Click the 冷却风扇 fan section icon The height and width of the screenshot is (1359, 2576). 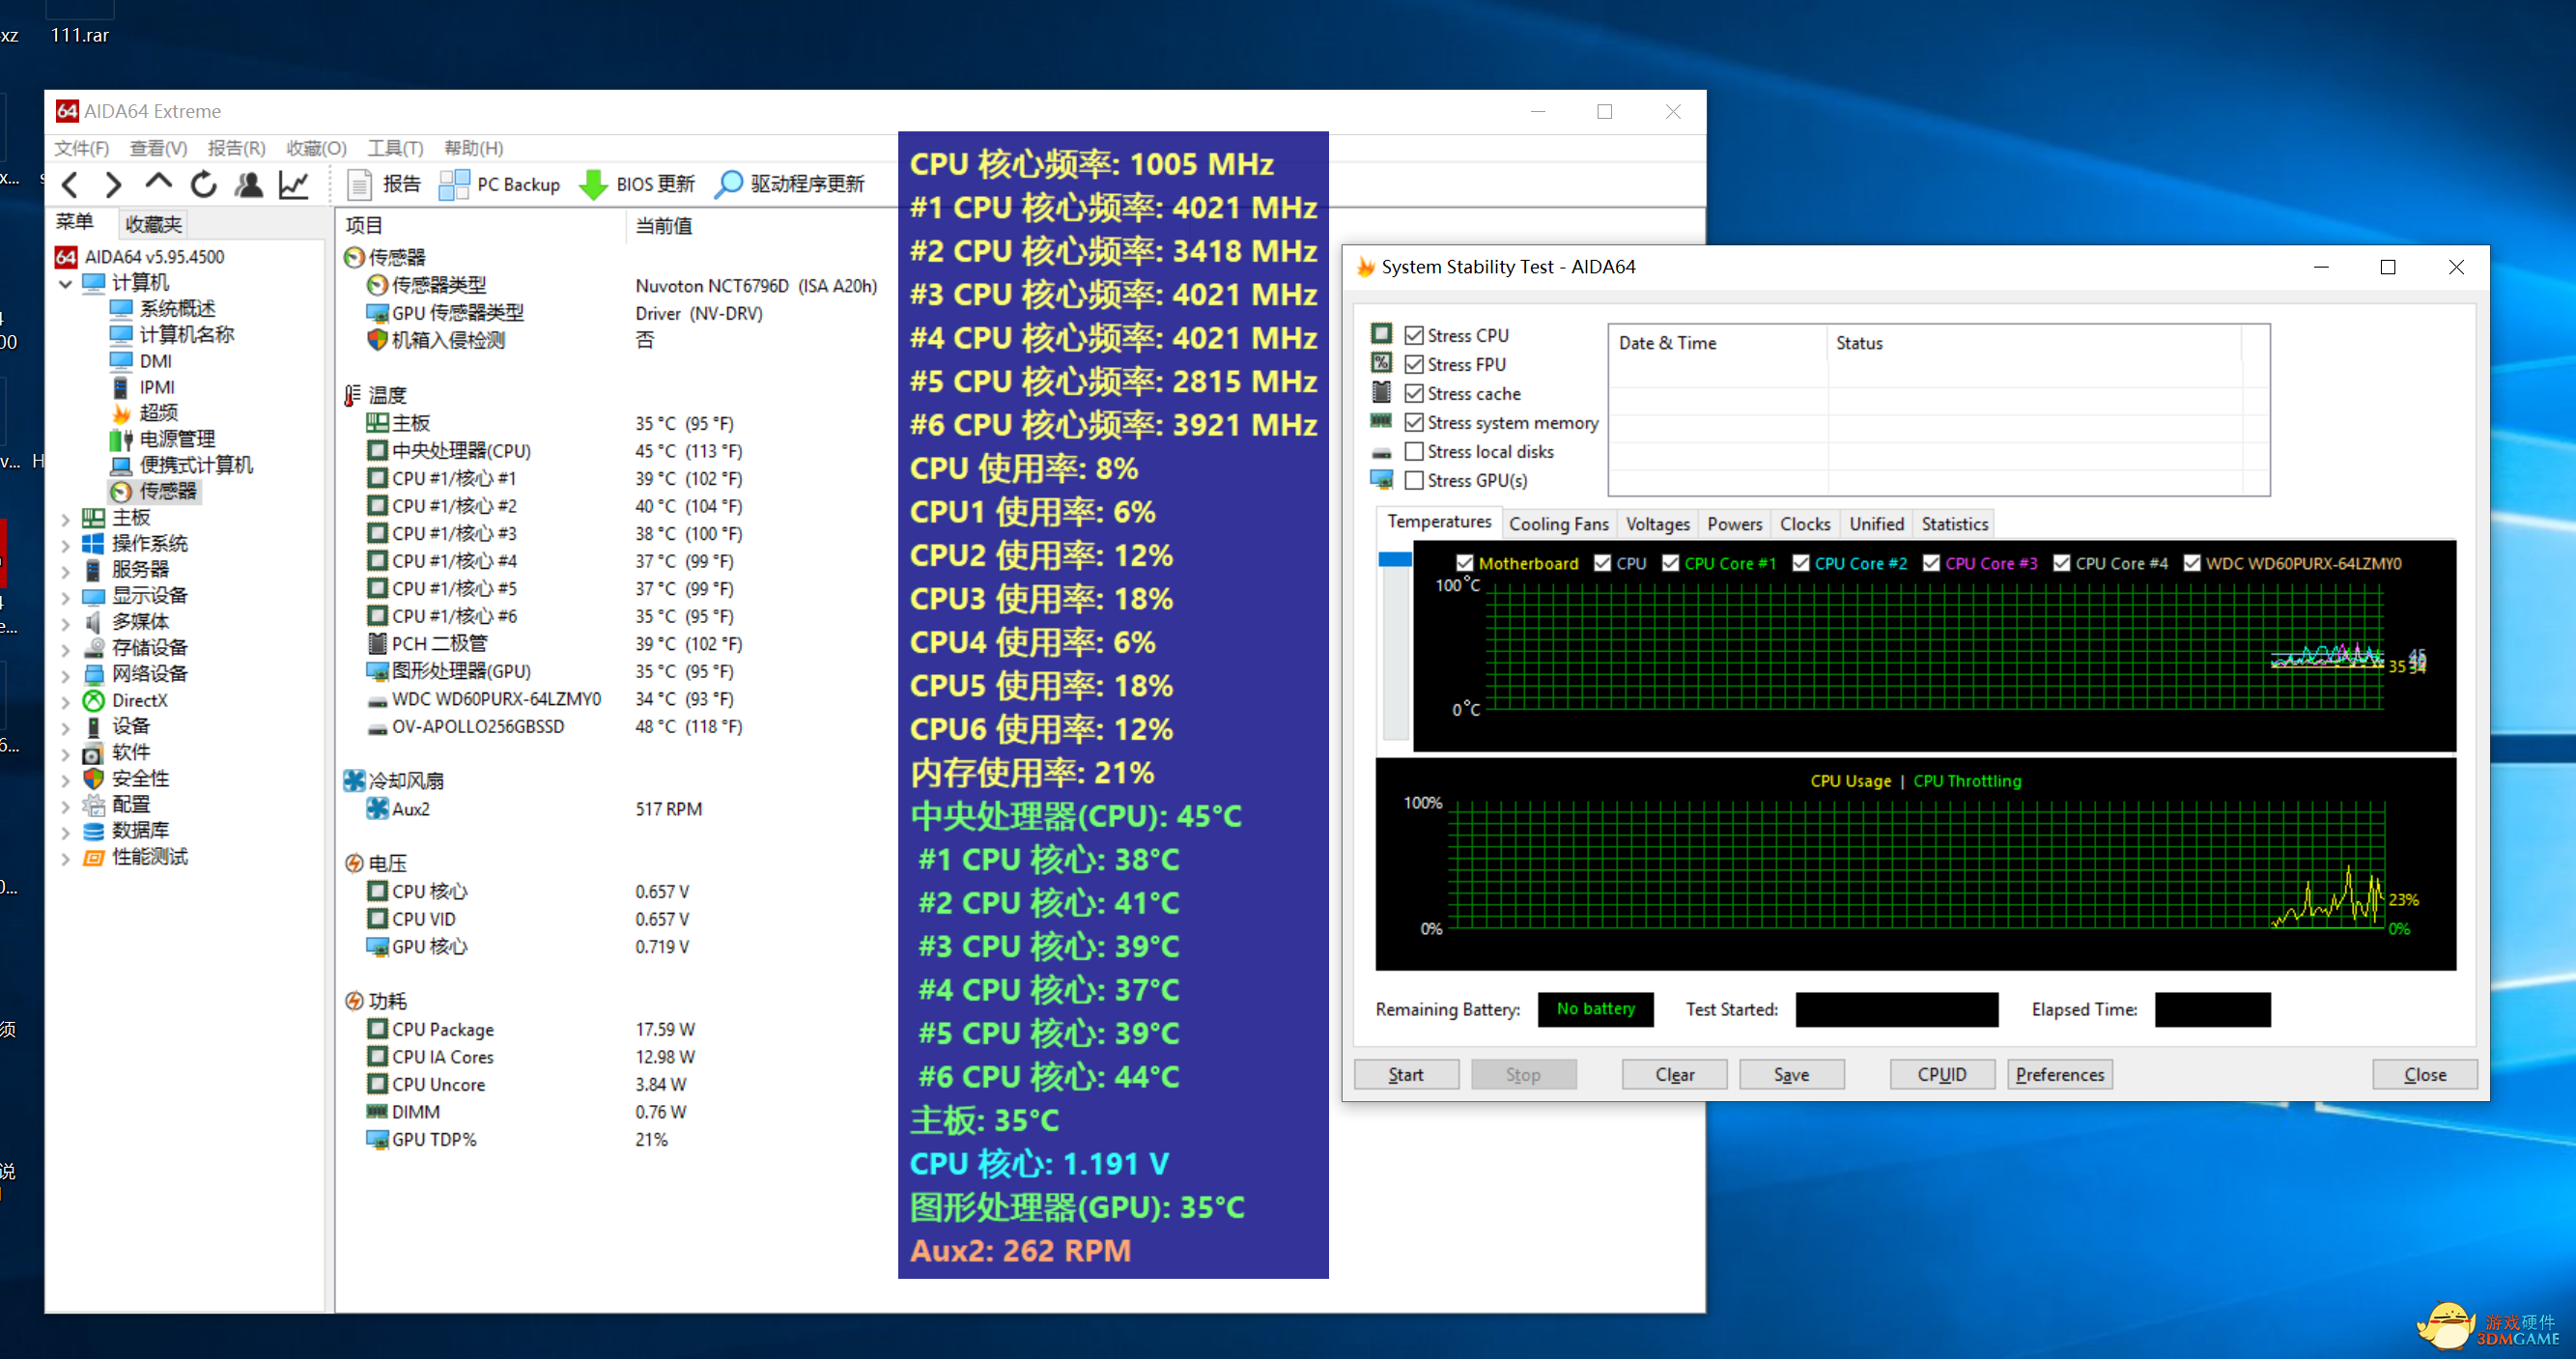[x=354, y=780]
